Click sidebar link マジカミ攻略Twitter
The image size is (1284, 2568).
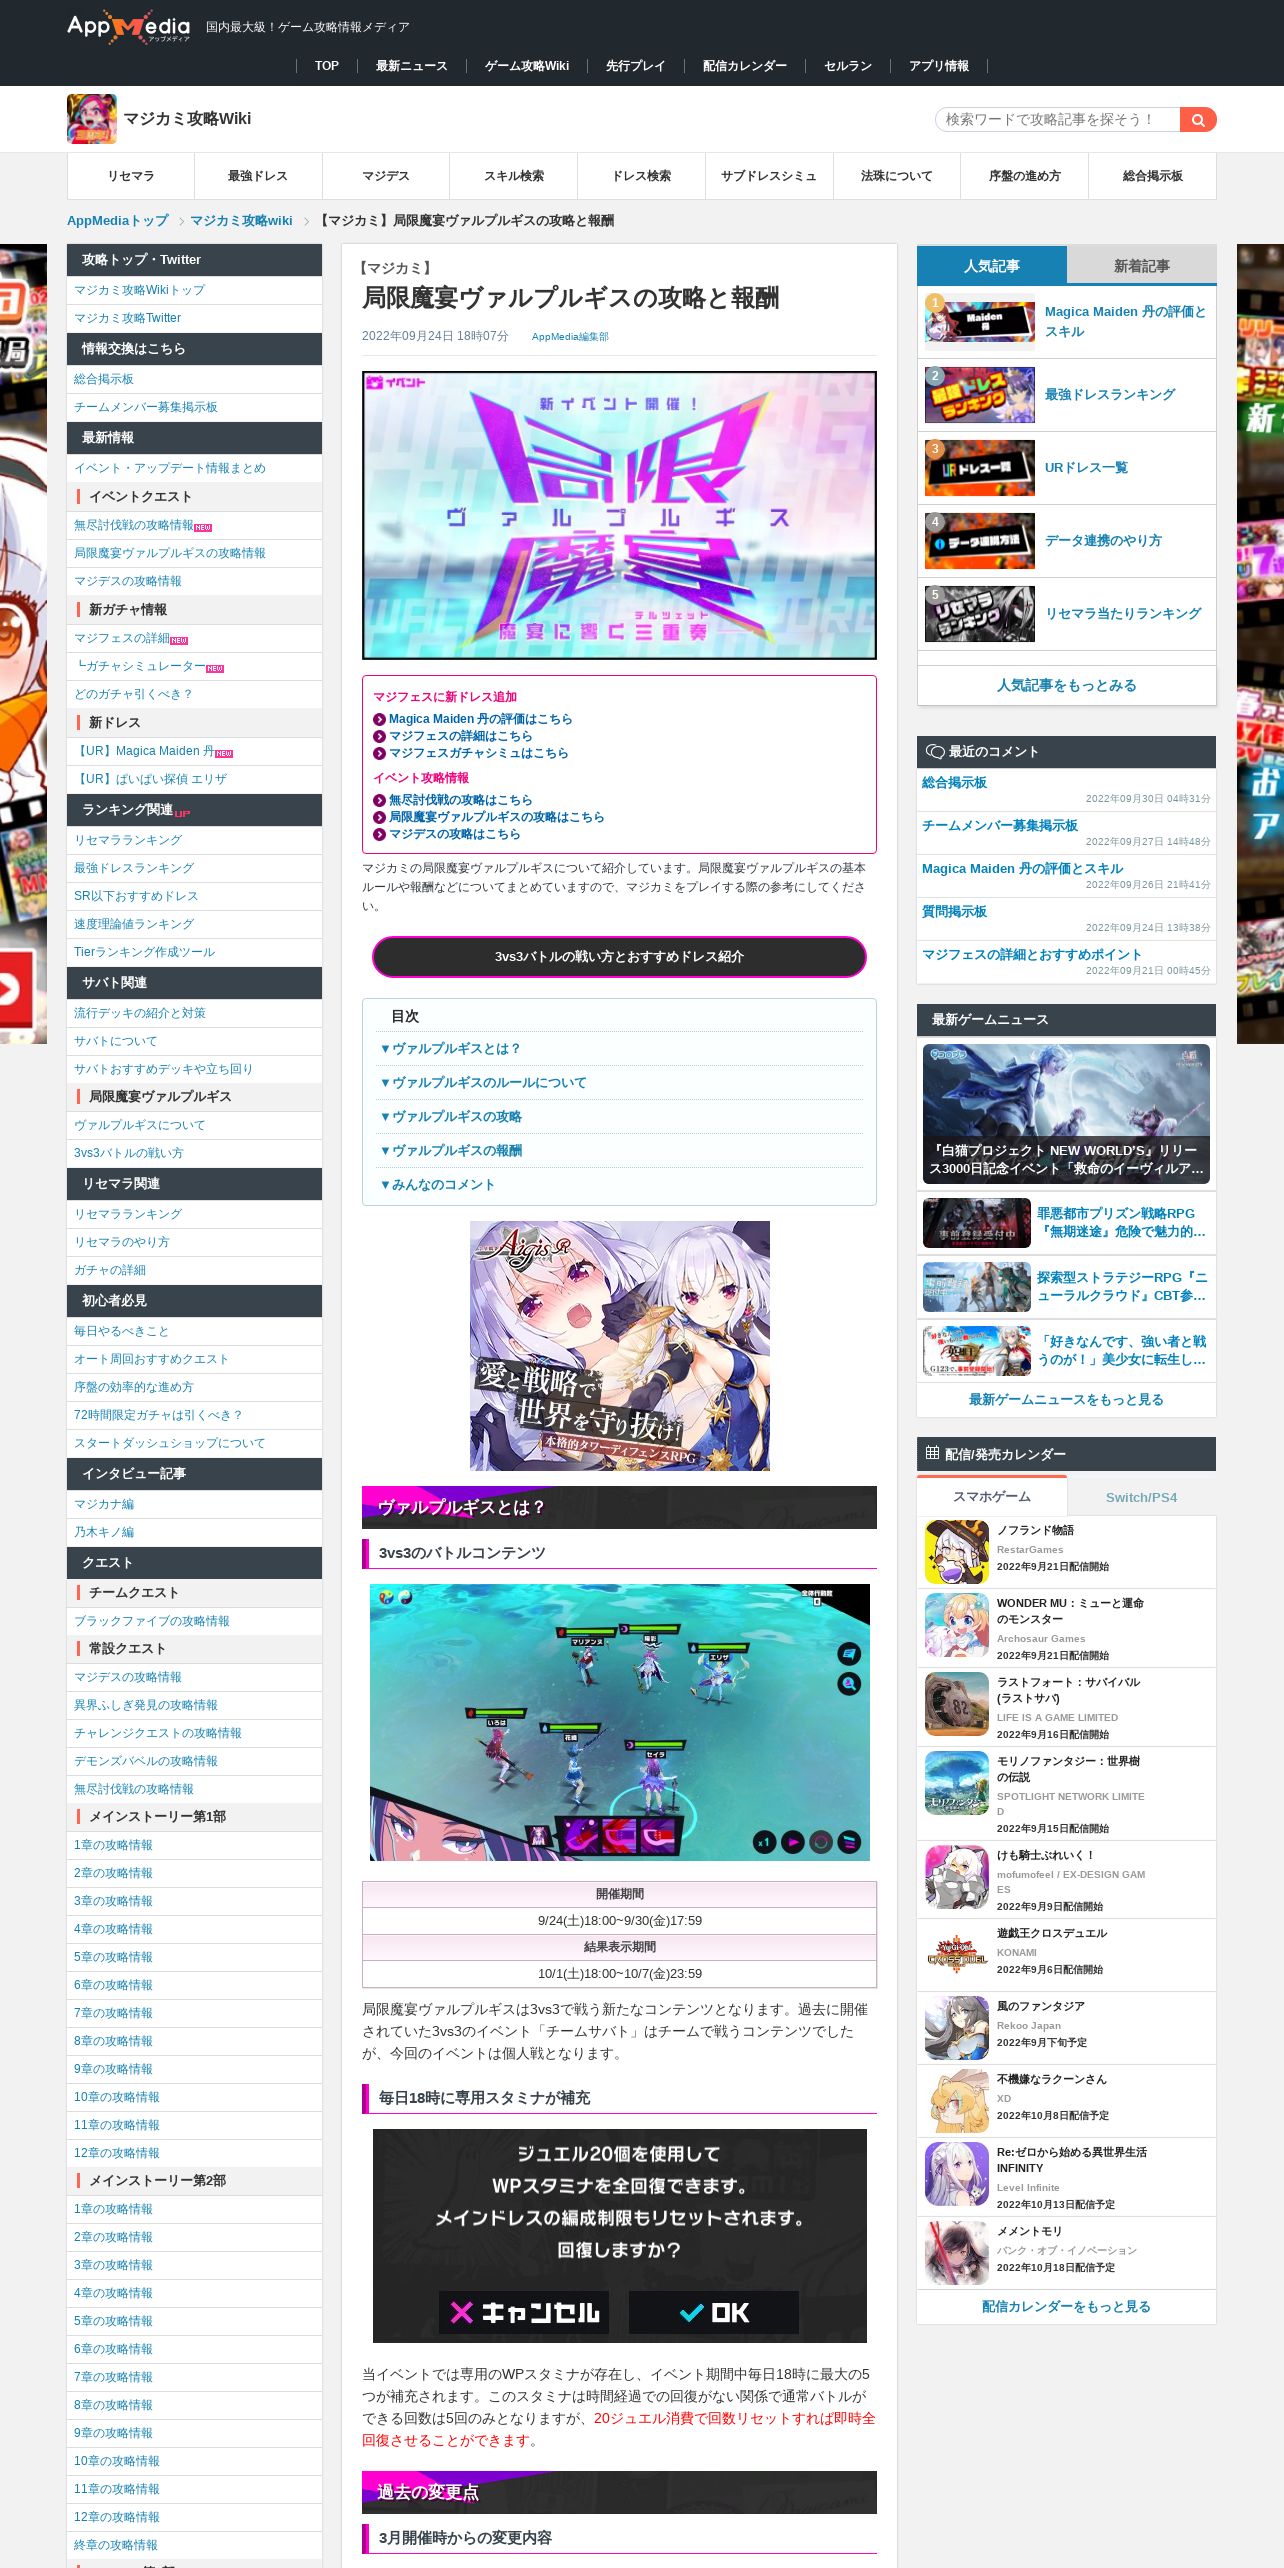tap(127, 318)
